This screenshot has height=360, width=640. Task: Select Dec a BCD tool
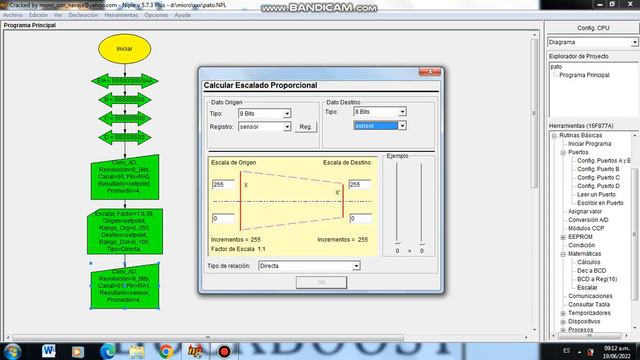(591, 271)
